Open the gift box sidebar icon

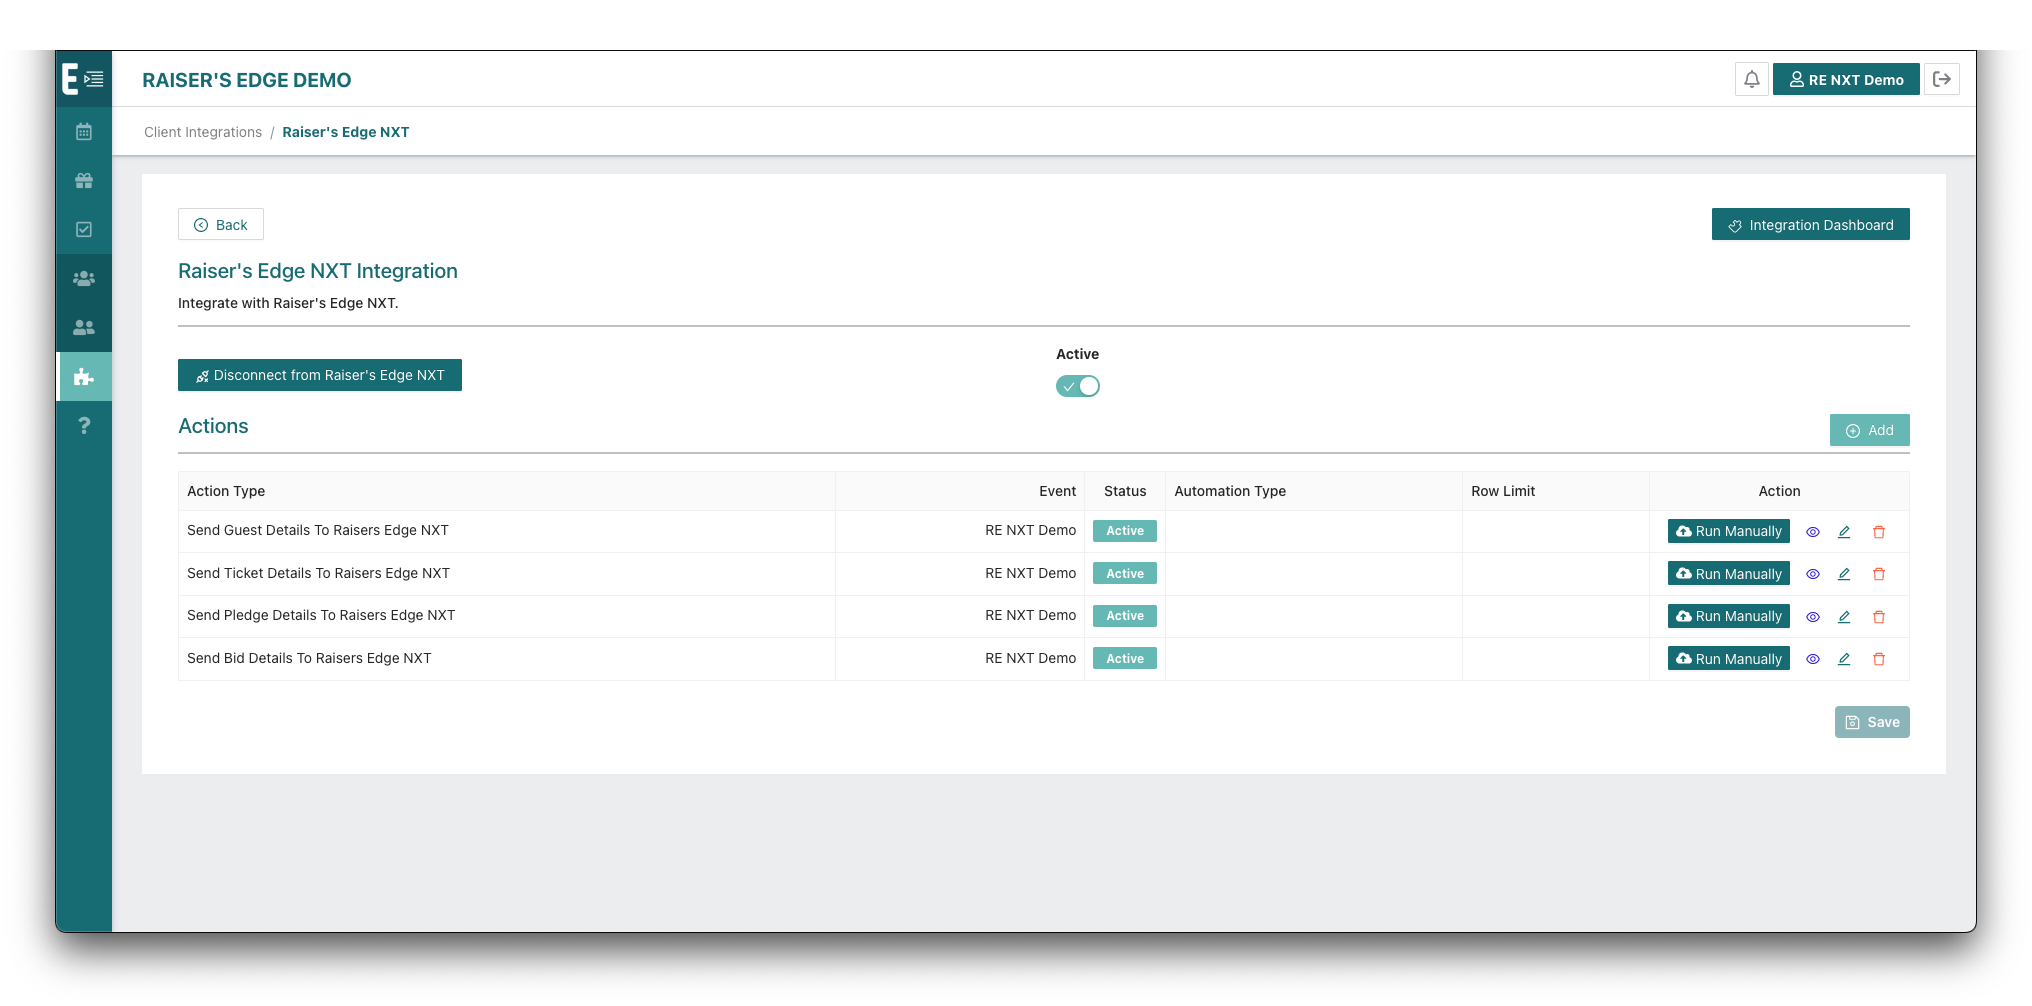click(84, 181)
